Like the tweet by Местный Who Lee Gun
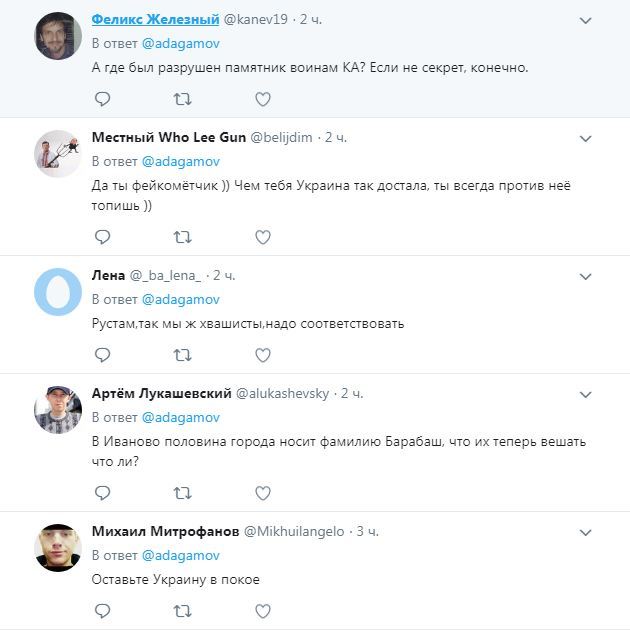This screenshot has height=632, width=630. [x=262, y=237]
